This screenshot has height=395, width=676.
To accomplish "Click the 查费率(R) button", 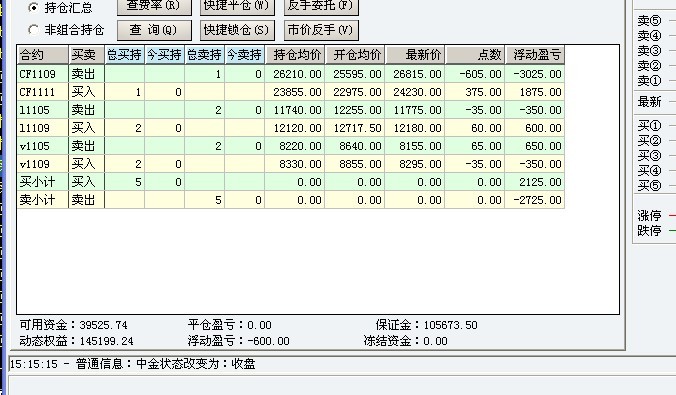I will click(x=154, y=6).
